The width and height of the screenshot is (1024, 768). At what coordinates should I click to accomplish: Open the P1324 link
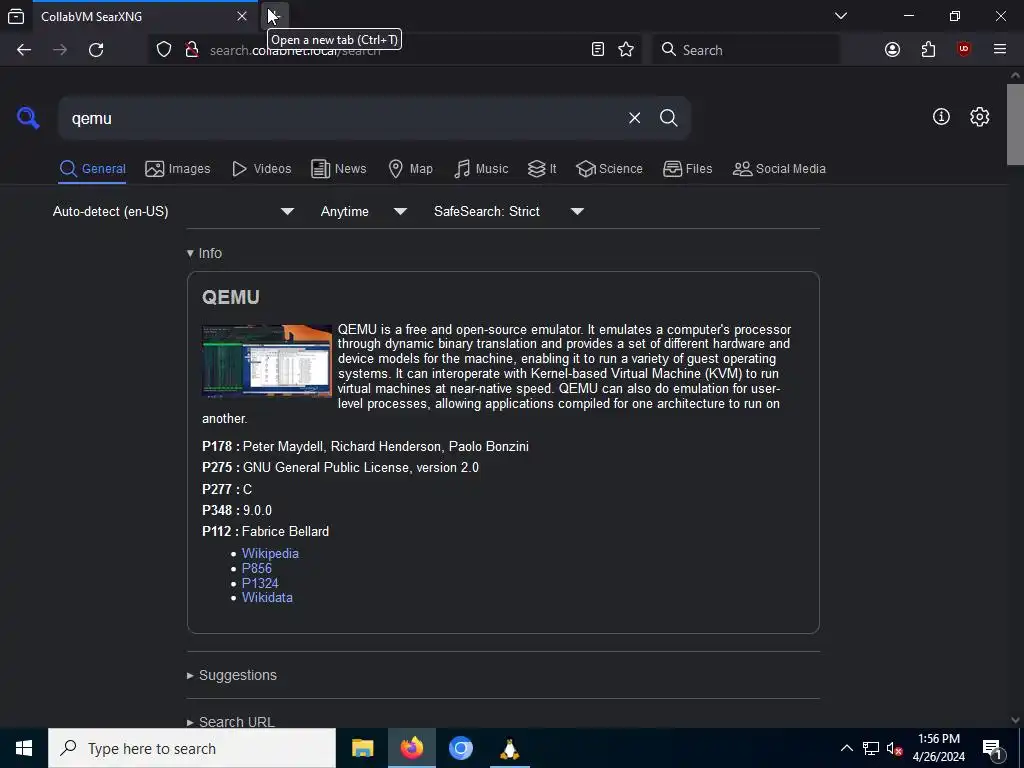(x=260, y=583)
